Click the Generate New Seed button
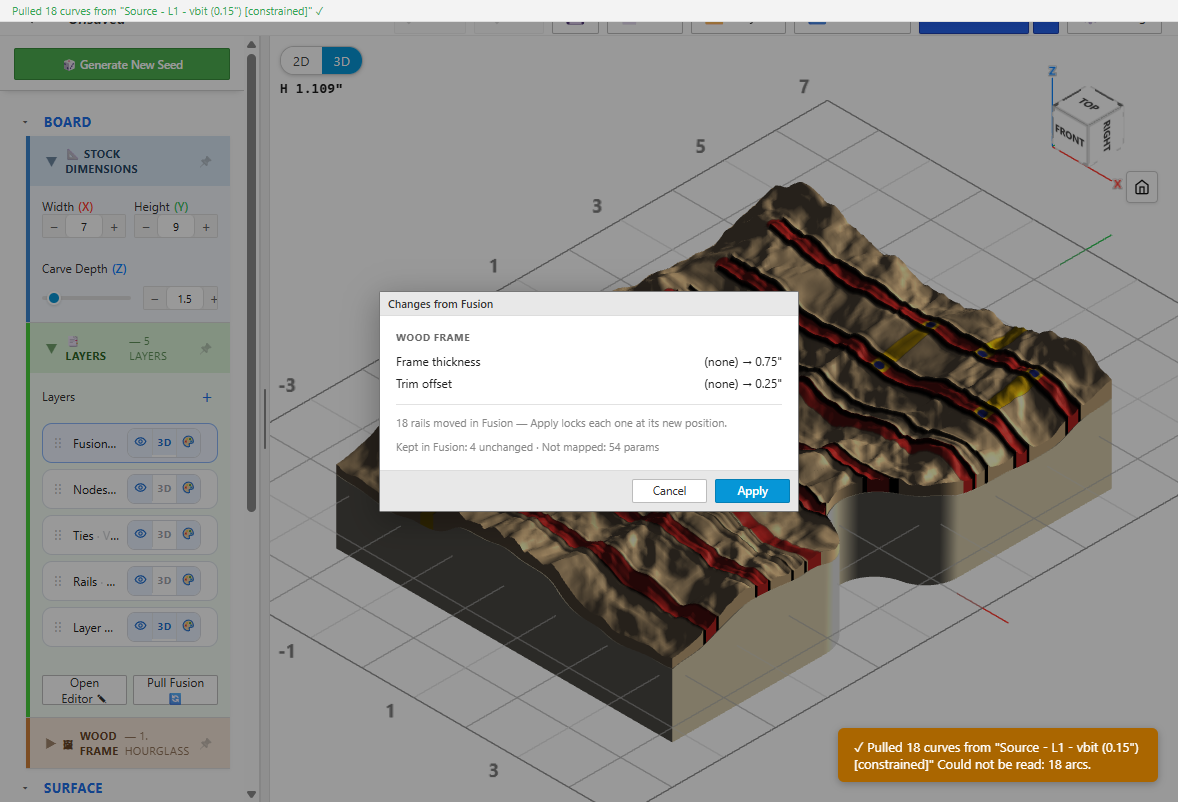The image size is (1178, 802). pyautogui.click(x=122, y=65)
